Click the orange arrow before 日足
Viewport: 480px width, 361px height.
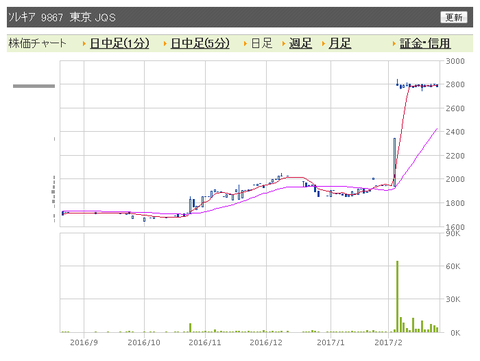245,44
